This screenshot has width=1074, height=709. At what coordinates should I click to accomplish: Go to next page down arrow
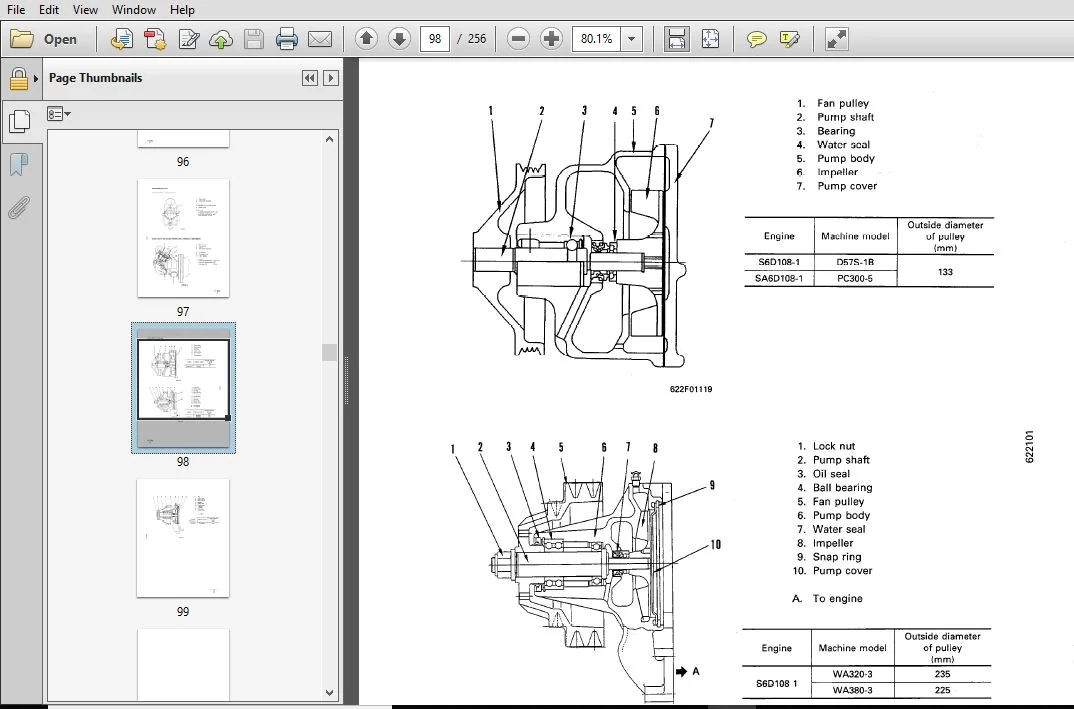click(399, 38)
